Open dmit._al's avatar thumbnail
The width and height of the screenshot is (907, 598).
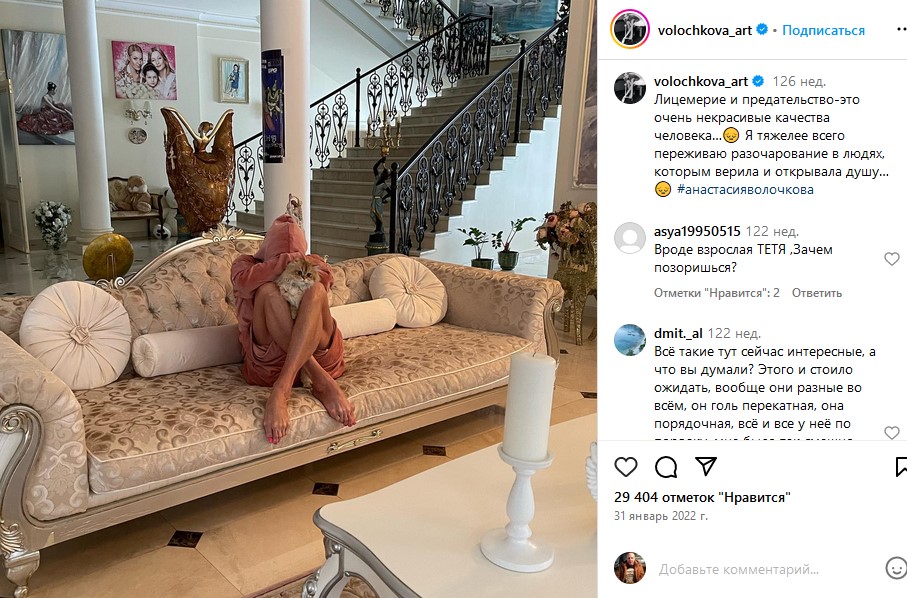coord(629,340)
